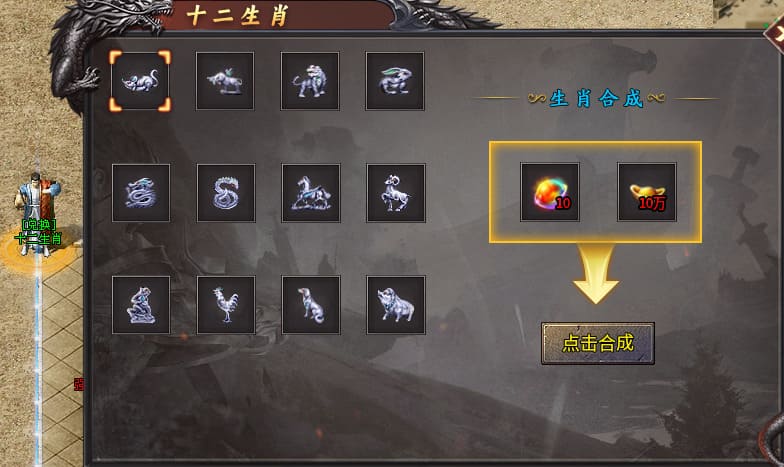Choose the Tiger zodiac statue
Viewport: 784px width, 467px height.
(x=310, y=81)
